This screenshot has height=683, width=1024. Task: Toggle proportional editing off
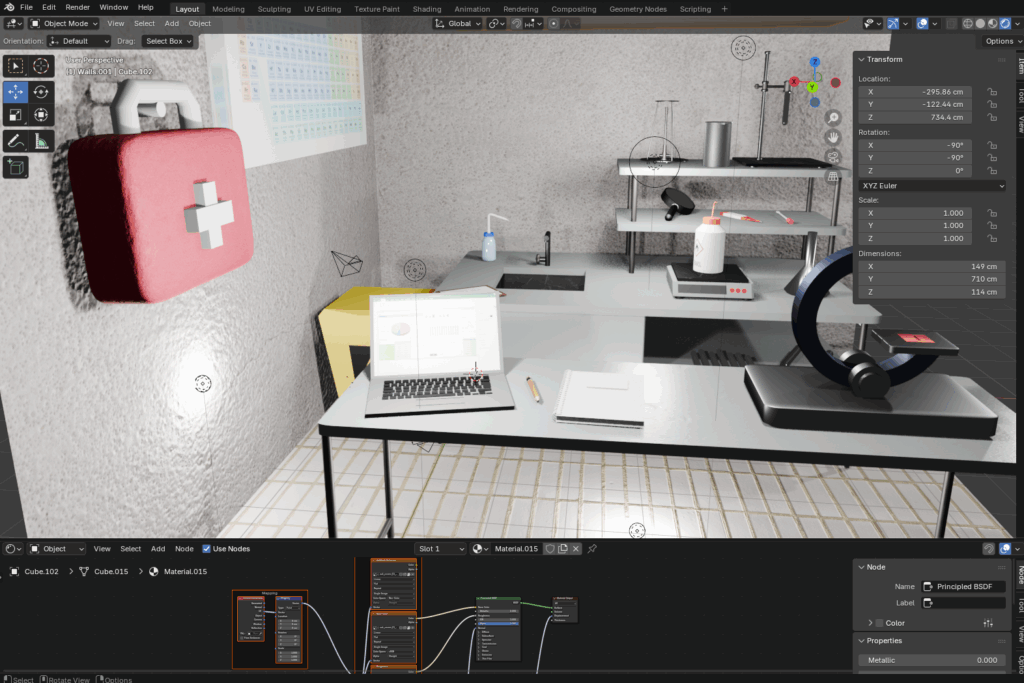pyautogui.click(x=553, y=23)
